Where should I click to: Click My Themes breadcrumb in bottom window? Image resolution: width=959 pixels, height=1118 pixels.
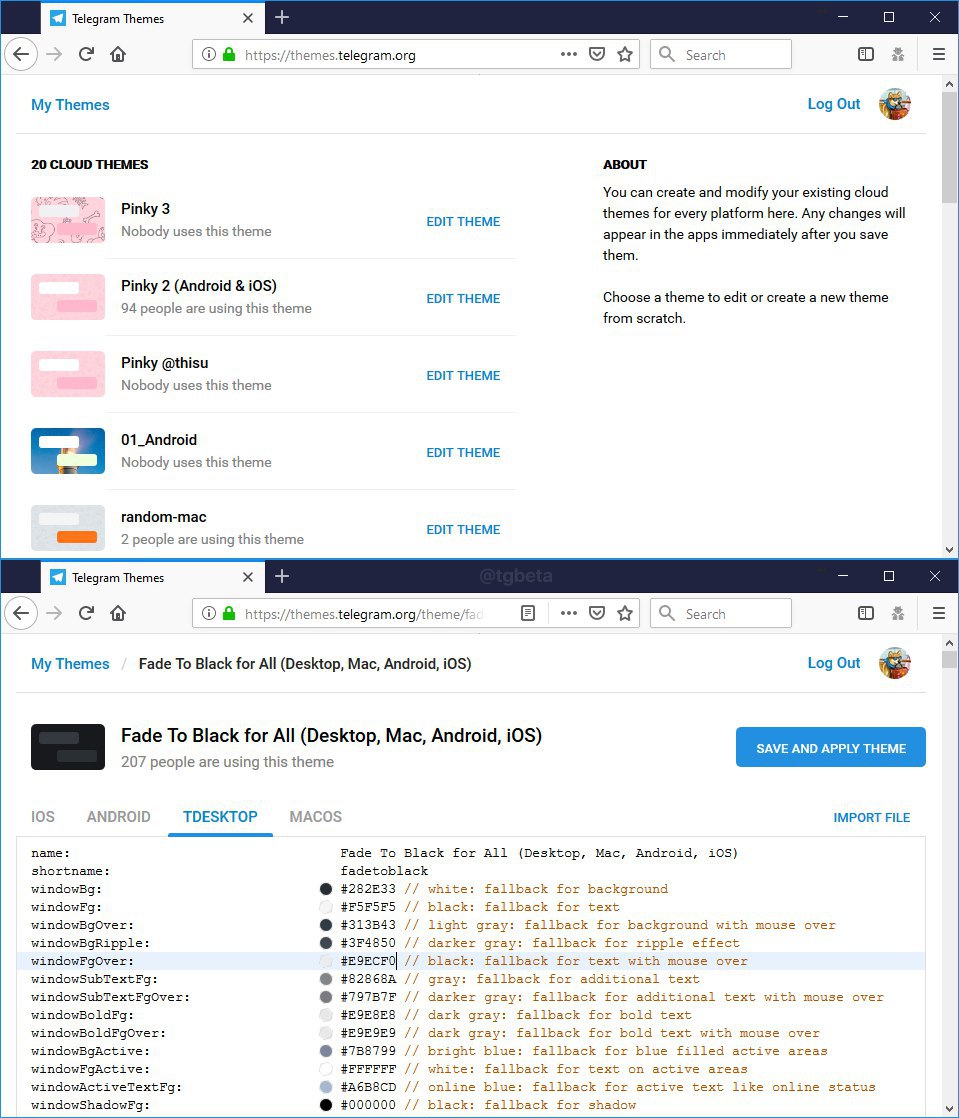pos(70,664)
